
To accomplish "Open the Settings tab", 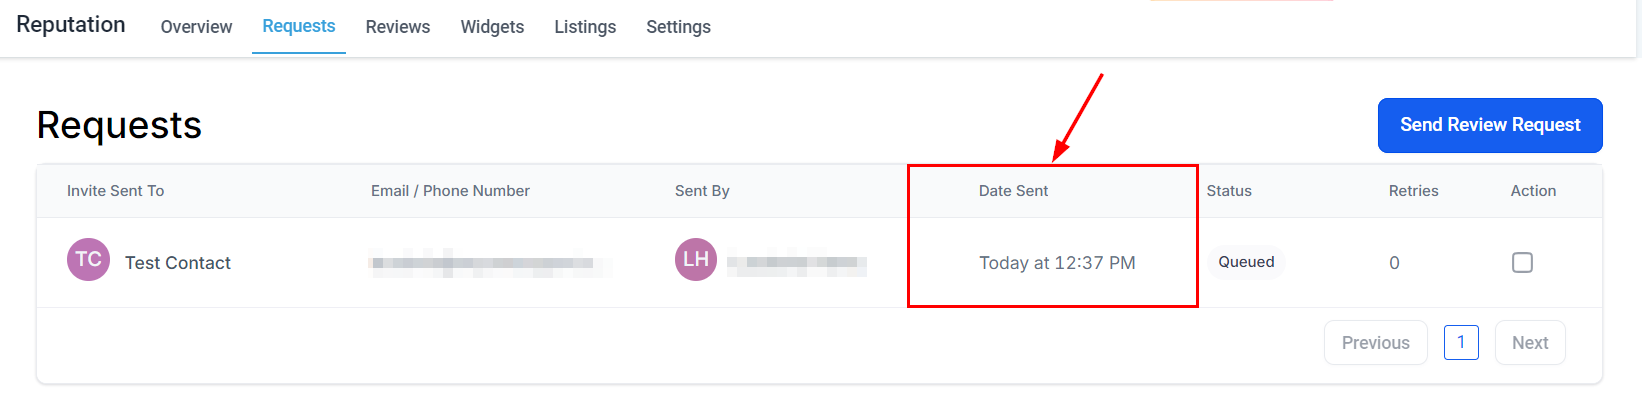I will [x=678, y=27].
